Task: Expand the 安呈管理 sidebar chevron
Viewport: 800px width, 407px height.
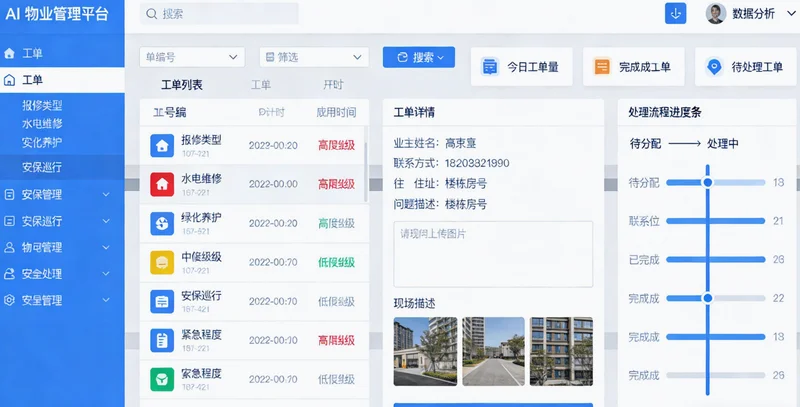Action: (x=106, y=300)
